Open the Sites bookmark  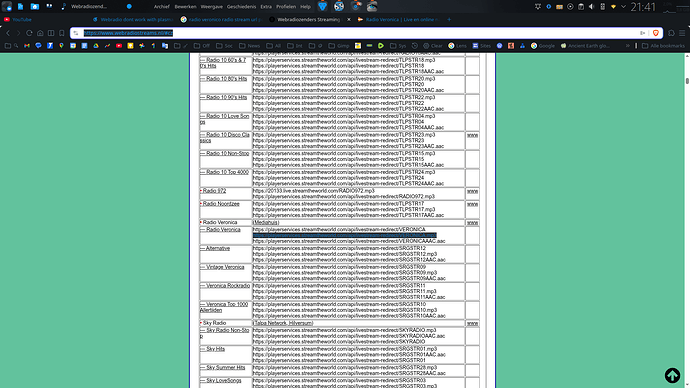[481, 46]
